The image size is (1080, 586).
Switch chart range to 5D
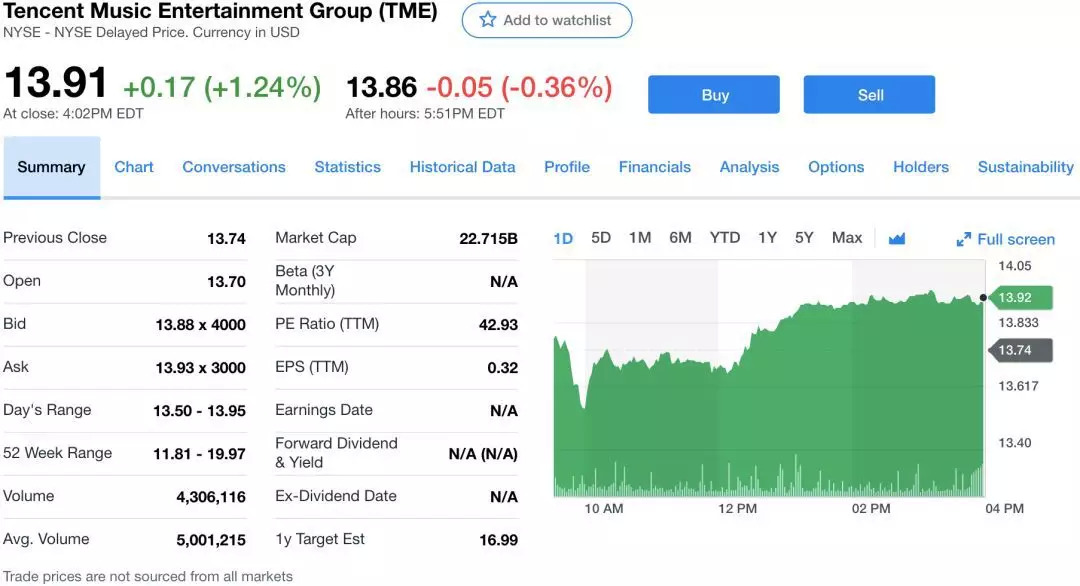[x=601, y=238]
